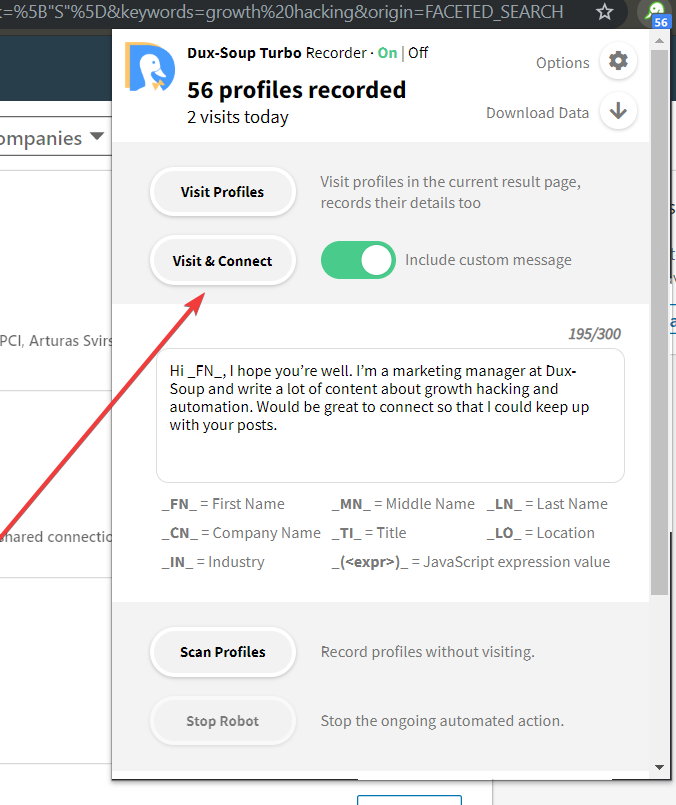676x805 pixels.
Task: Click the Dux-Soup extension icon with badge 56
Action: pos(657,13)
